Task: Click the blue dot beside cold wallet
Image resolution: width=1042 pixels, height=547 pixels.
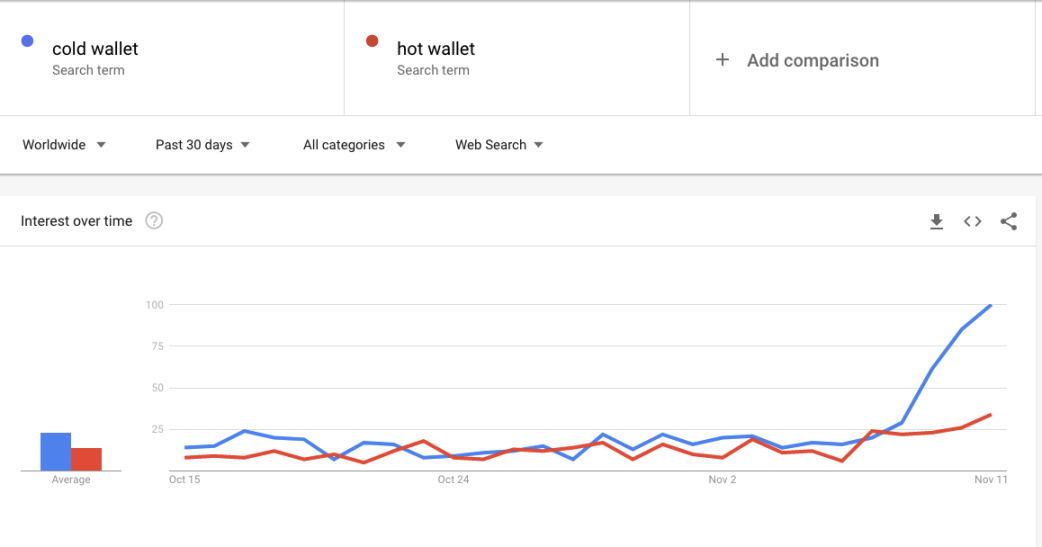Action: pos(28,41)
